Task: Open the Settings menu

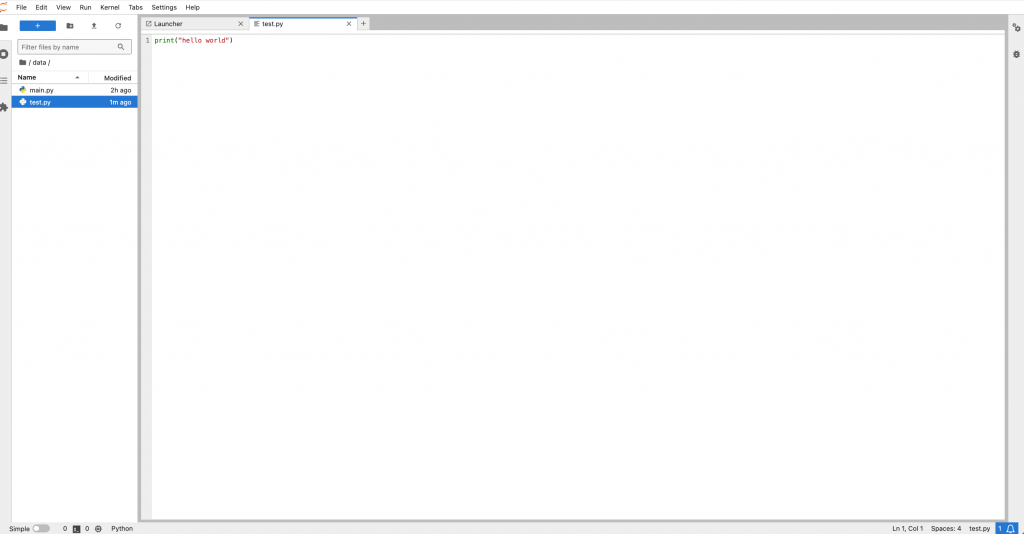Action: coord(164,7)
